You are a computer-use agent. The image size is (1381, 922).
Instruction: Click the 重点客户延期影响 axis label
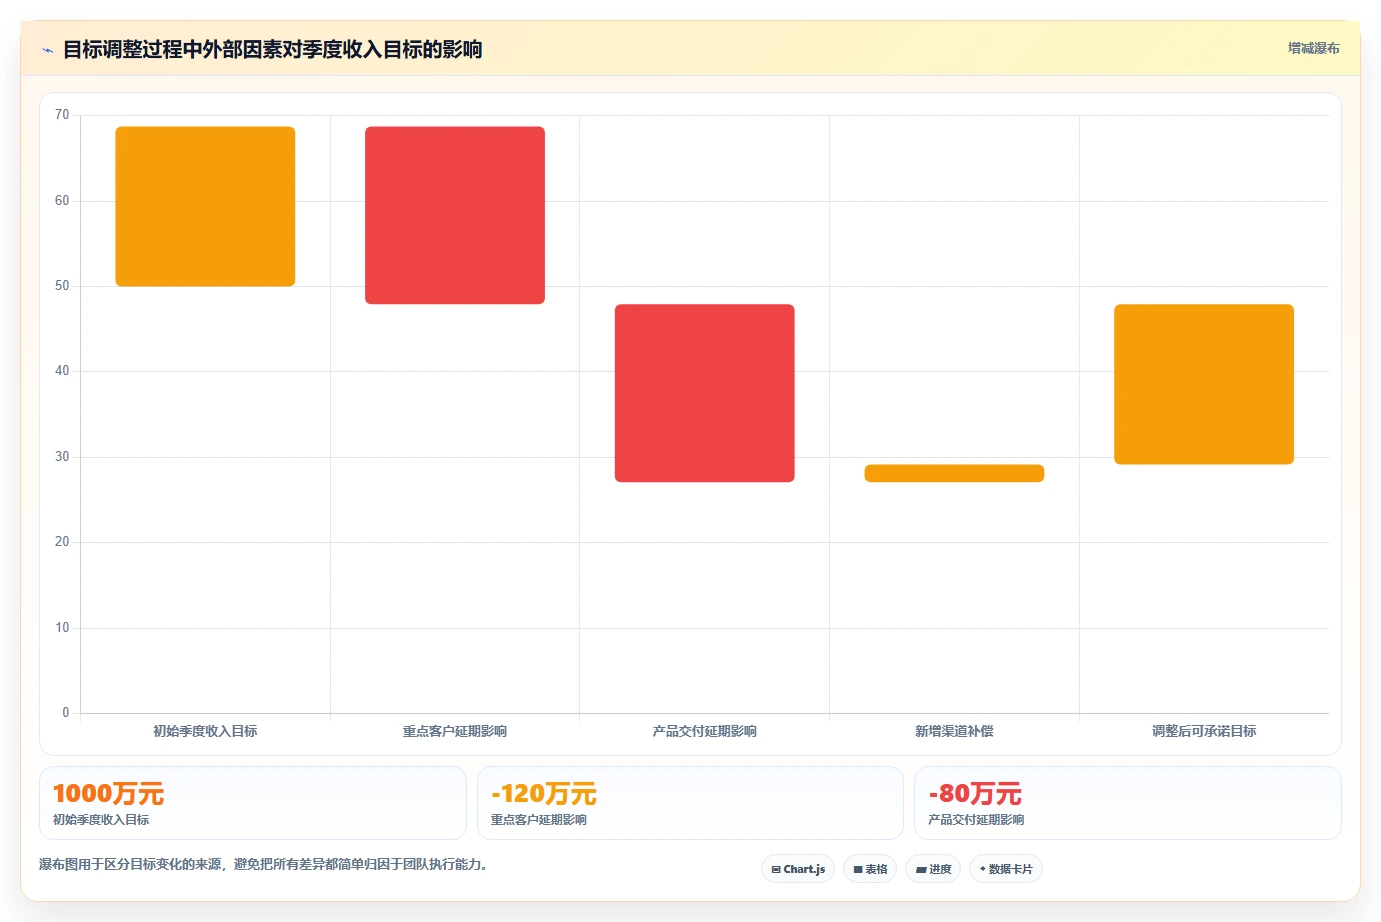[x=455, y=731]
